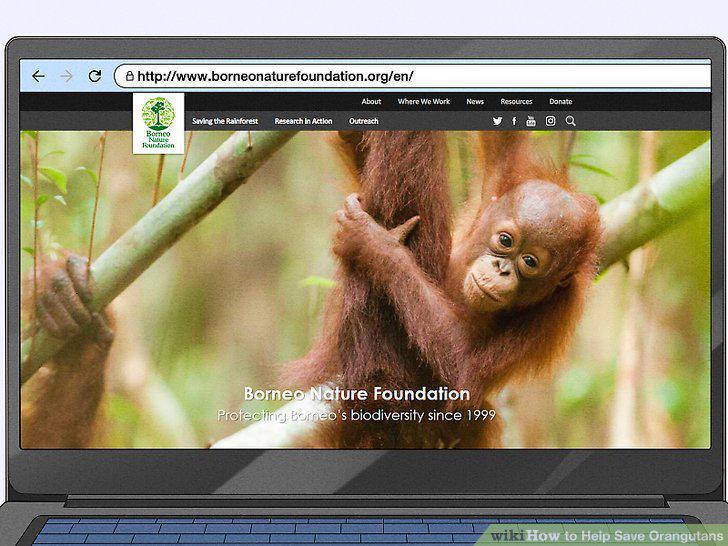Screen dimensions: 728x546
Task: Reload the page with refresh icon
Action: pos(95,76)
